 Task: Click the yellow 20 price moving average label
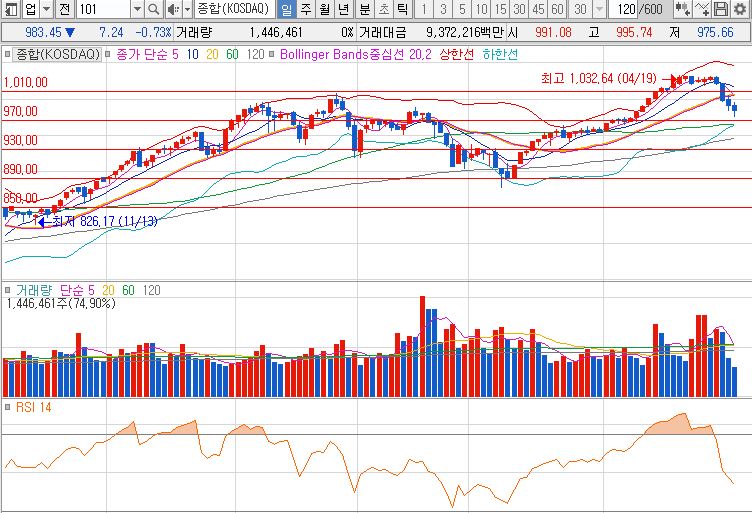212,54
